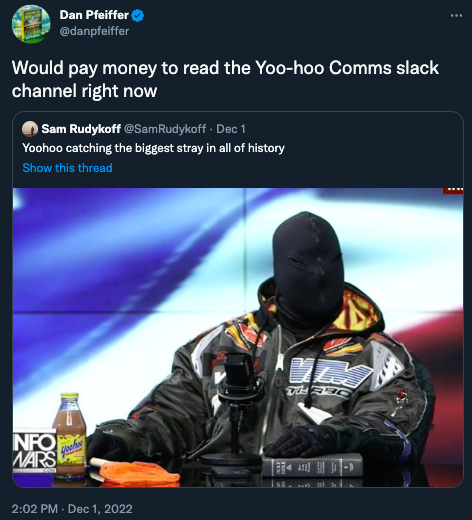This screenshot has height=520, width=472.
Task: Open the @danpfeiffer handle
Action: pos(94,31)
